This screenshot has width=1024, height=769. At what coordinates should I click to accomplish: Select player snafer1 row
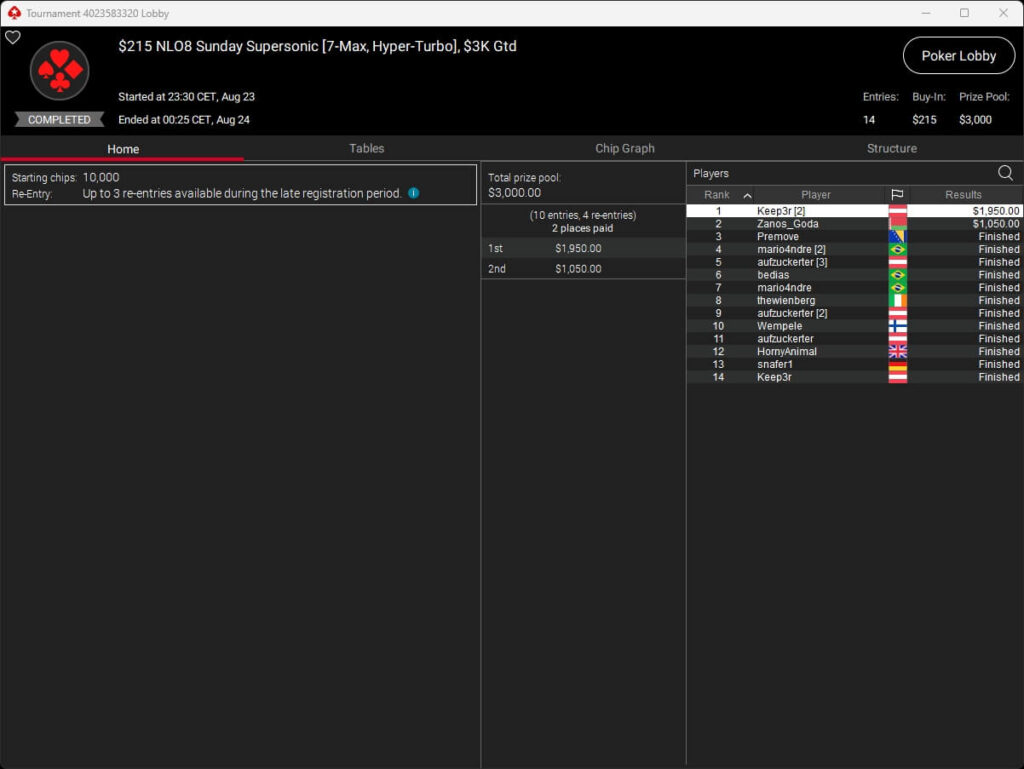pos(854,364)
